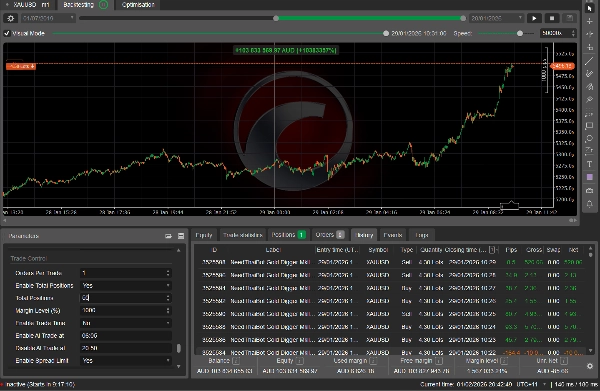Open the purple drawing color swatch
This screenshot has height=391, width=600.
pyautogui.click(x=589, y=177)
